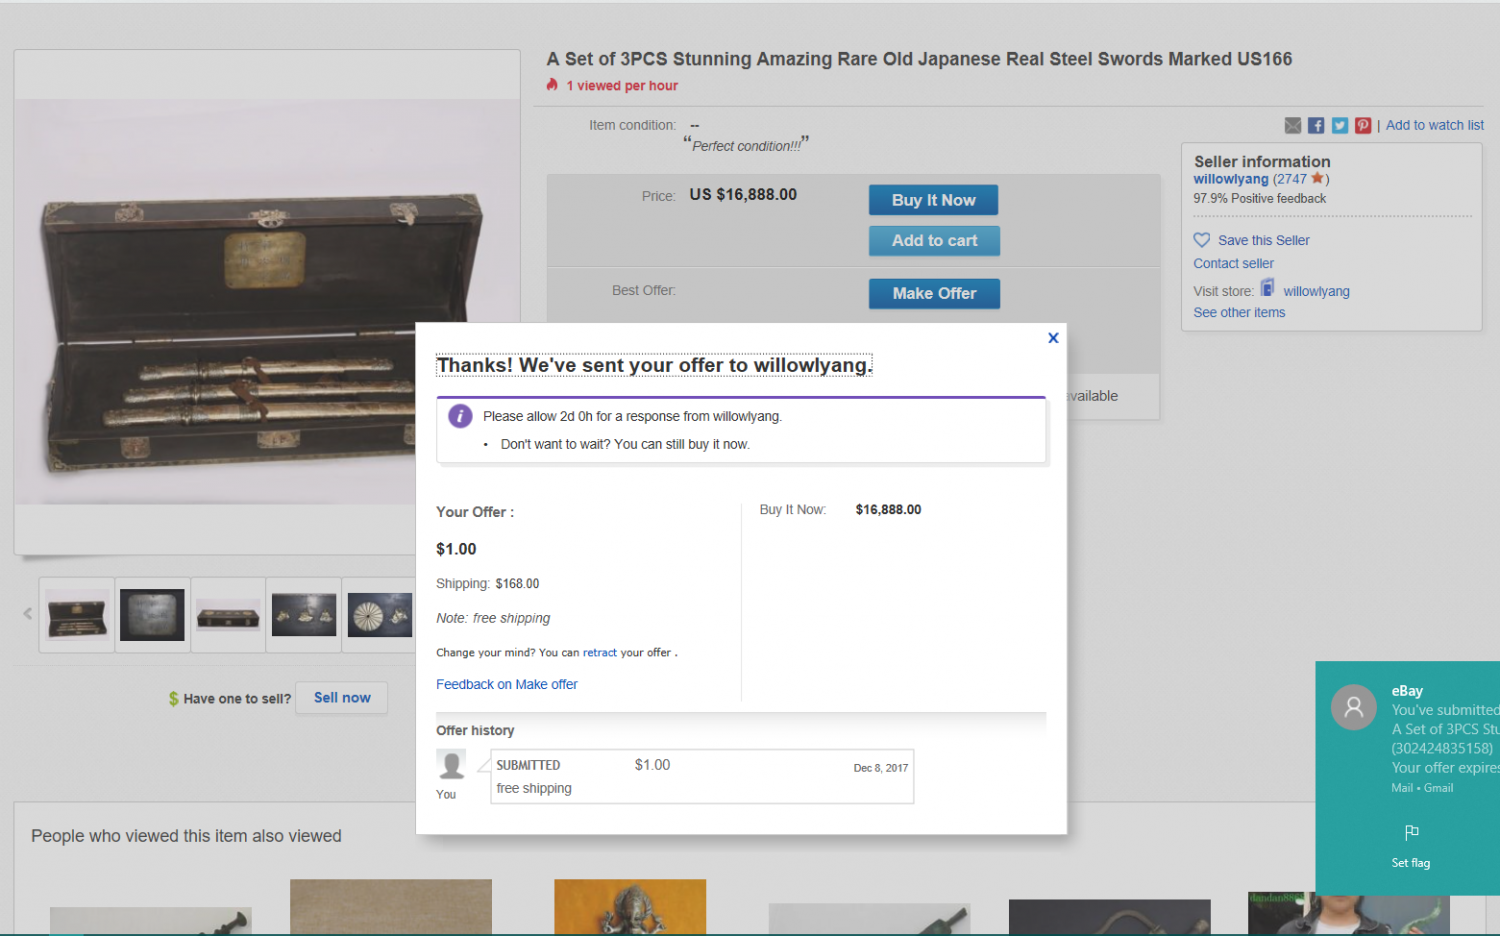Select third thumbnail of closed case

[228, 615]
